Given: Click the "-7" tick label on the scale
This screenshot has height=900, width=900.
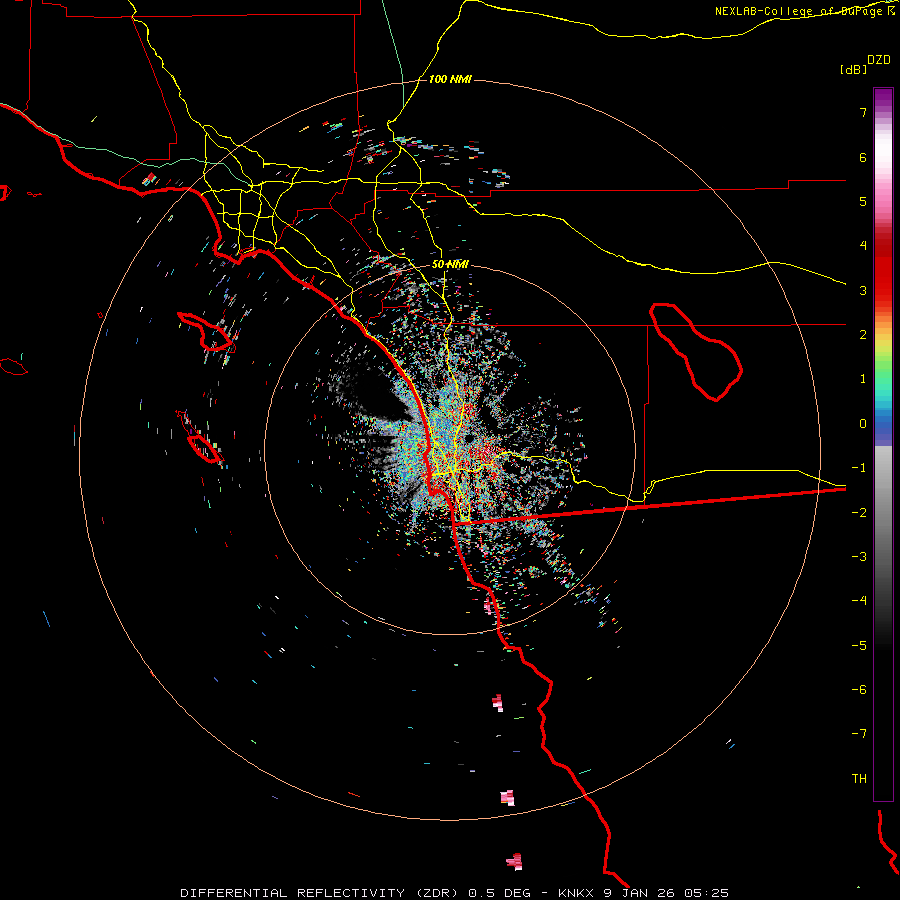Looking at the screenshot, I should pyautogui.click(x=859, y=734).
